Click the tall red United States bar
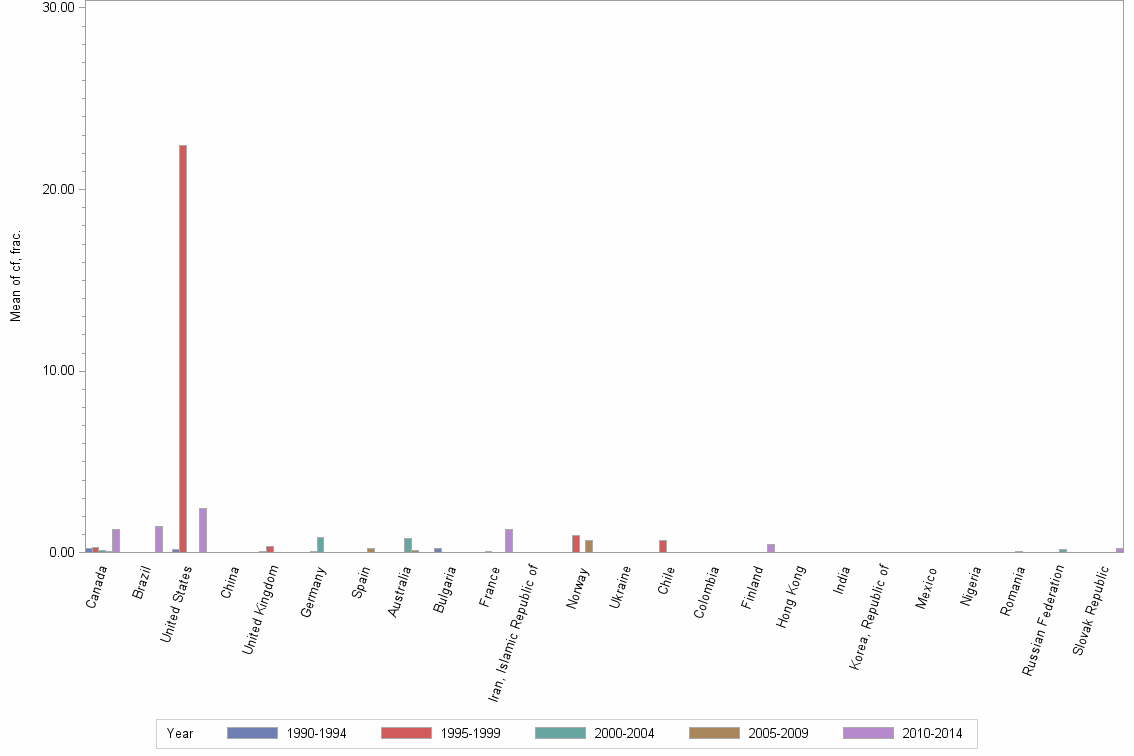The height and width of the screenshot is (756, 1134). coord(182,350)
